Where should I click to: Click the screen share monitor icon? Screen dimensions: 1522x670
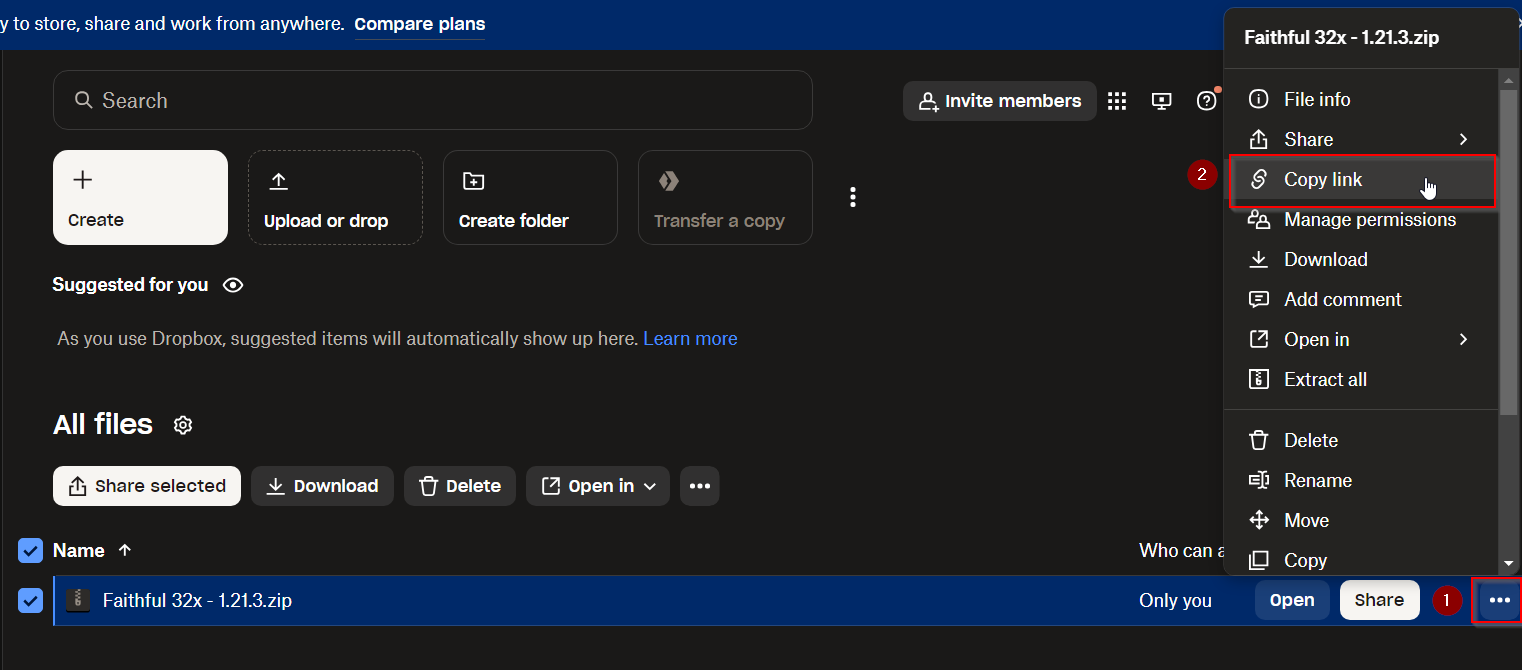[x=1161, y=100]
